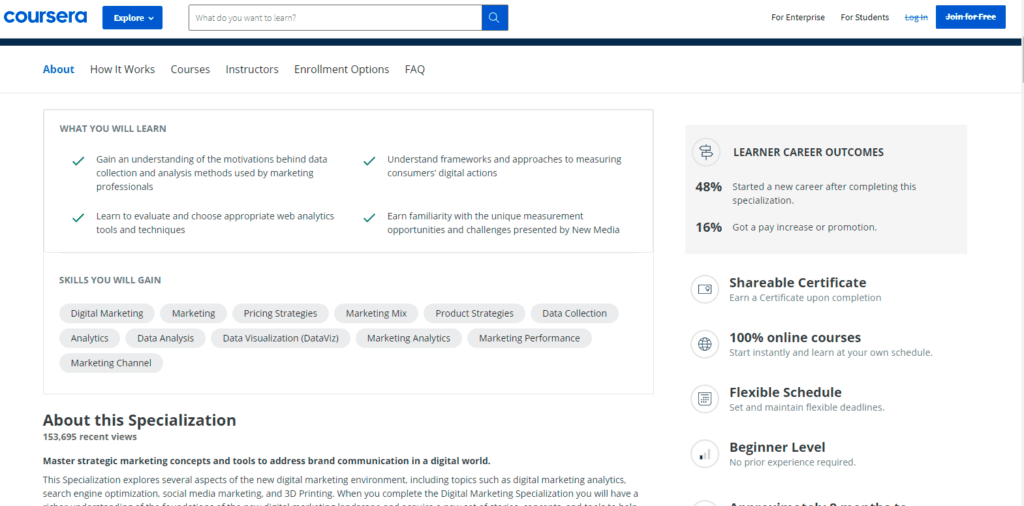Click the checkmark beside web analytics tools
Screen dimensions: 1024x506
(78, 217)
